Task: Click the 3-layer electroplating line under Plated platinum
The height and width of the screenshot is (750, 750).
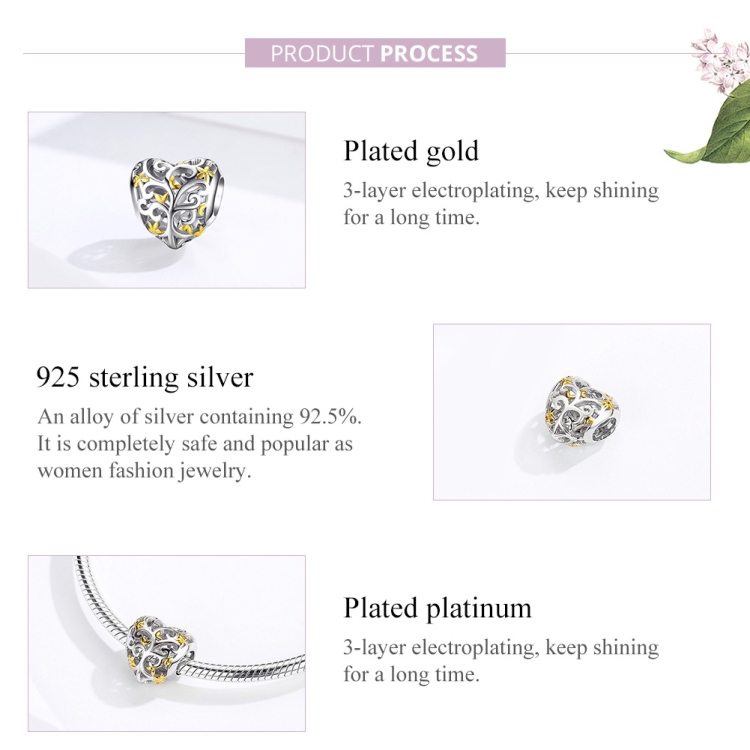Action: pos(501,647)
